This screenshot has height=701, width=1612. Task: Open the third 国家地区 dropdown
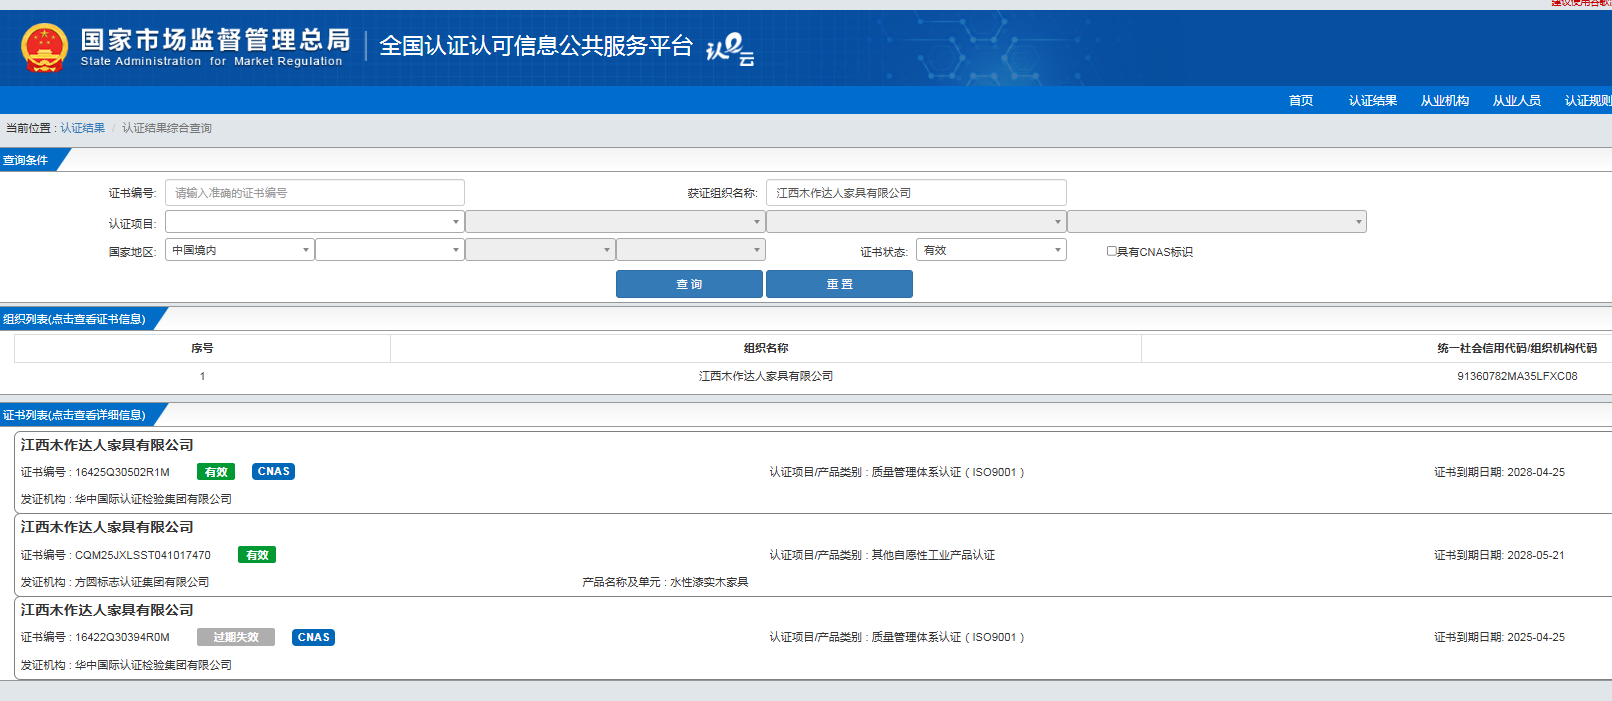540,250
